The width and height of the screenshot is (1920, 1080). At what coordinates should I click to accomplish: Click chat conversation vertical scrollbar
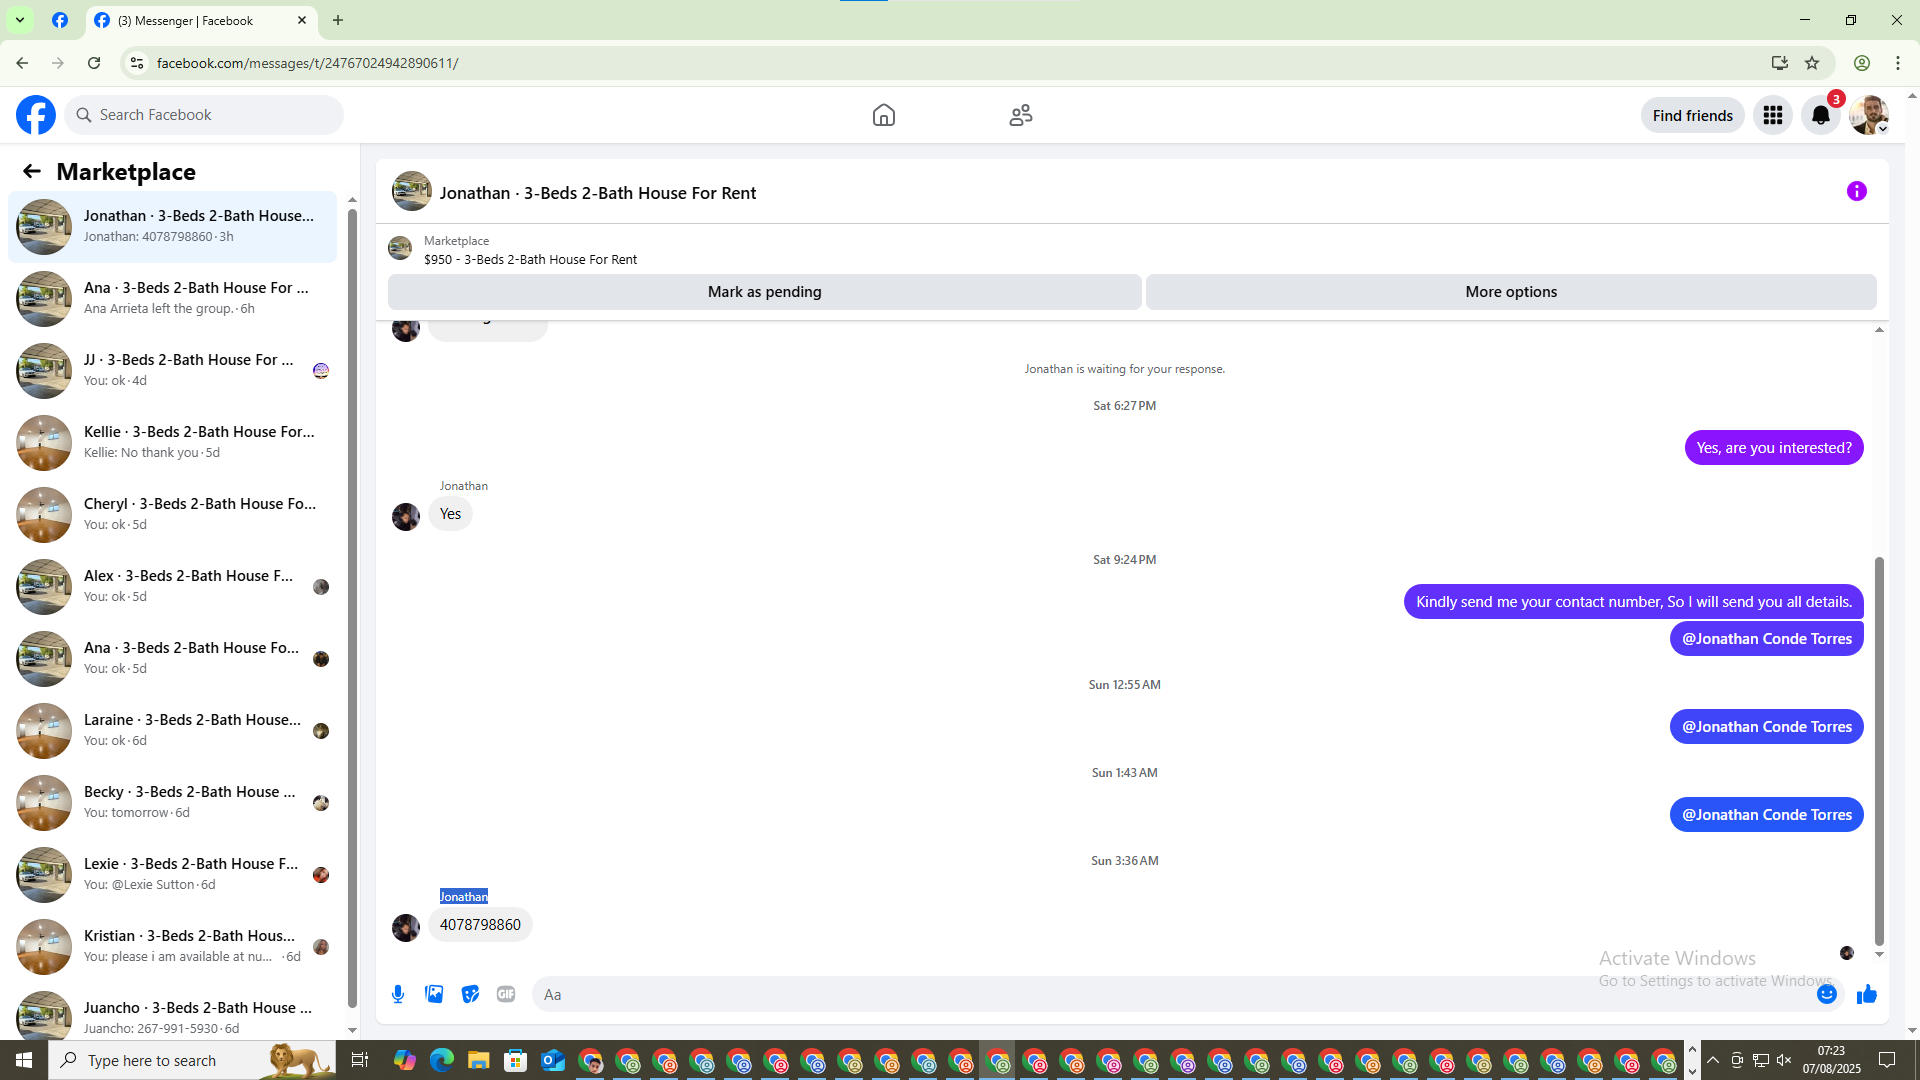click(1878, 750)
